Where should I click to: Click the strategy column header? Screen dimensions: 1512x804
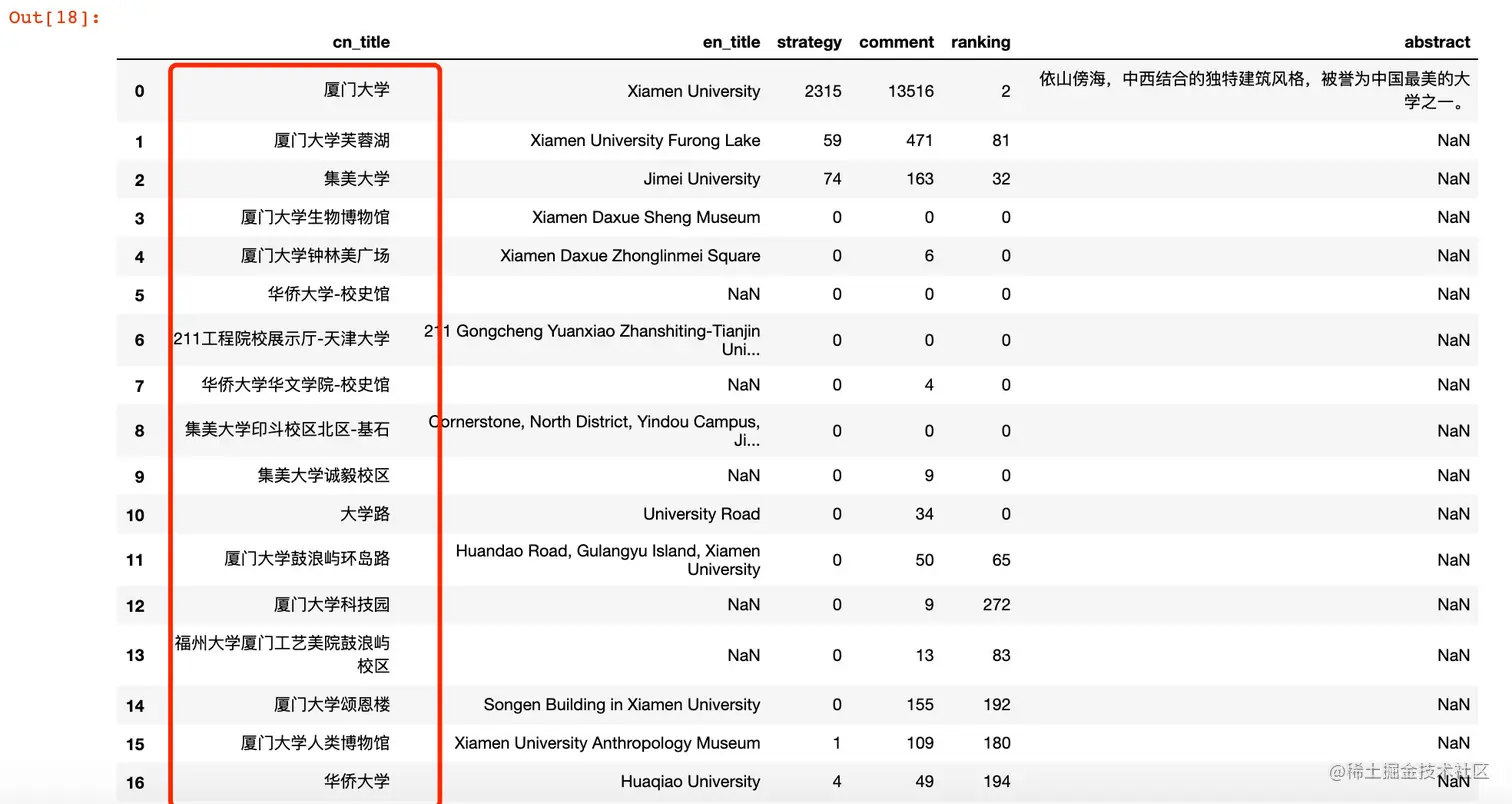coord(809,42)
